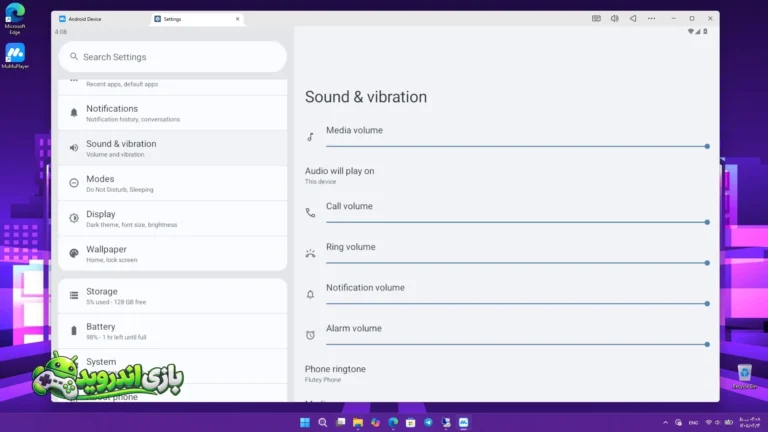Expand hidden system tray icons

pyautogui.click(x=665, y=422)
